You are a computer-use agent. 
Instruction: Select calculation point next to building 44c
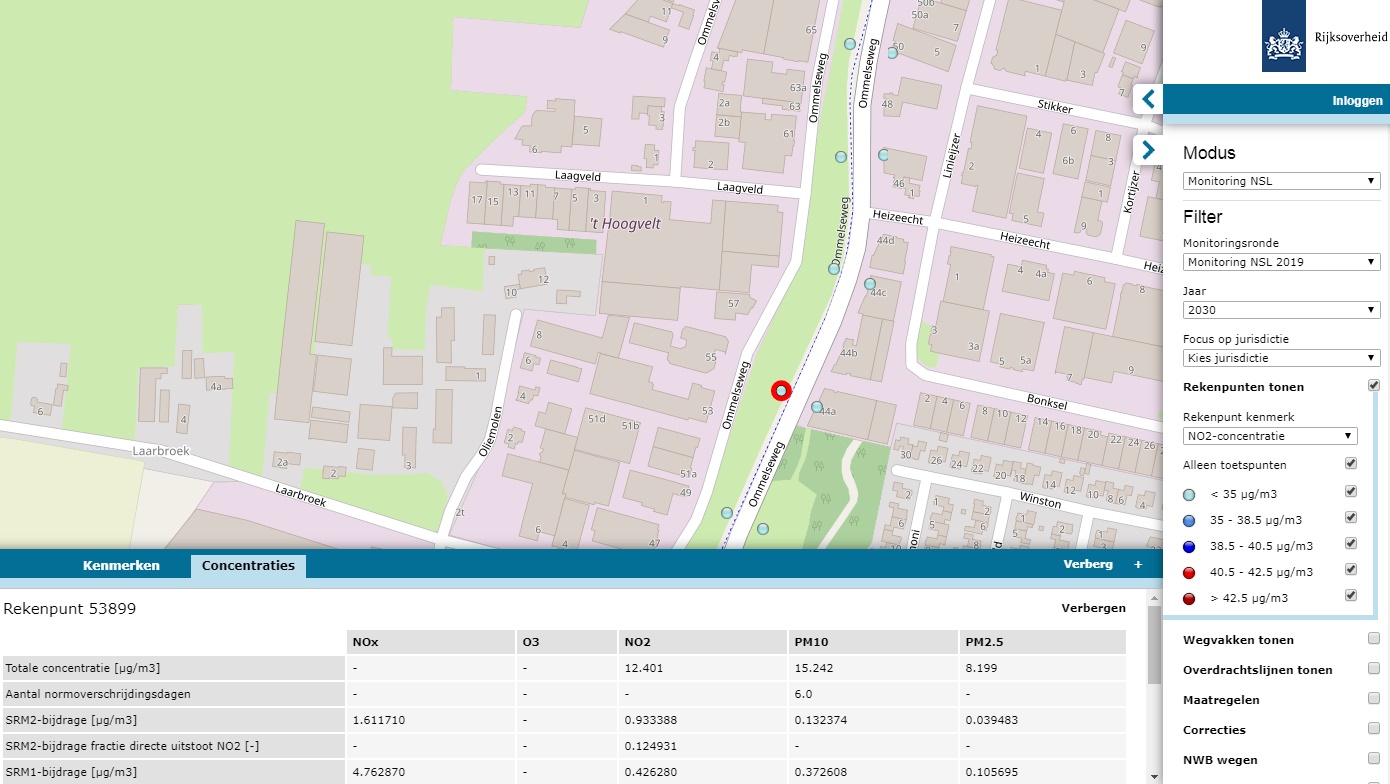click(869, 284)
